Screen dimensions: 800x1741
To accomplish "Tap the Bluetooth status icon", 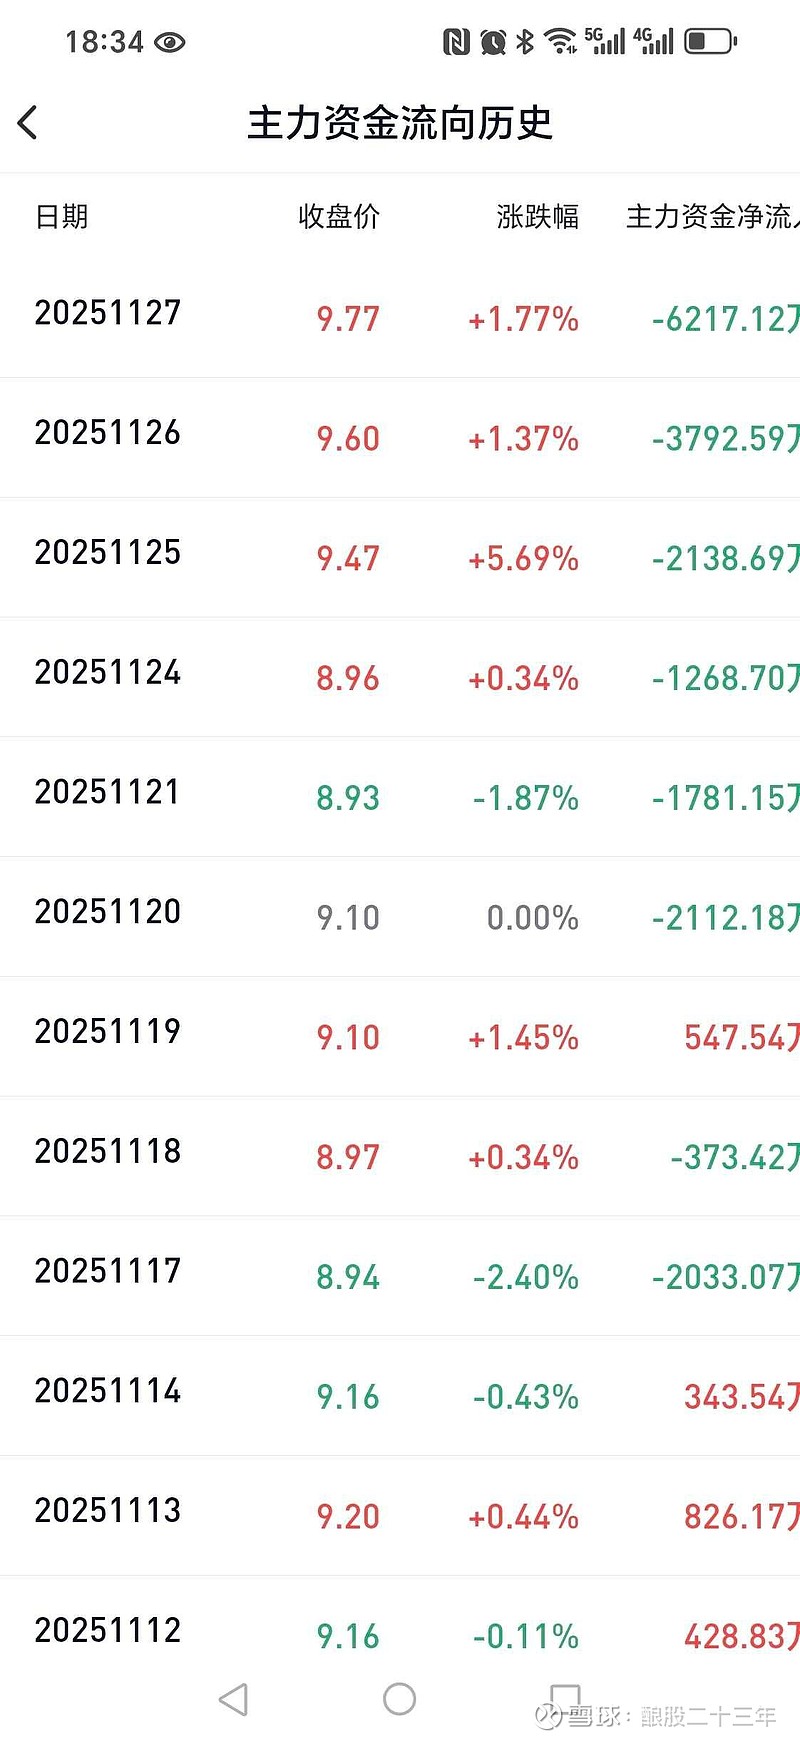I will (x=525, y=41).
